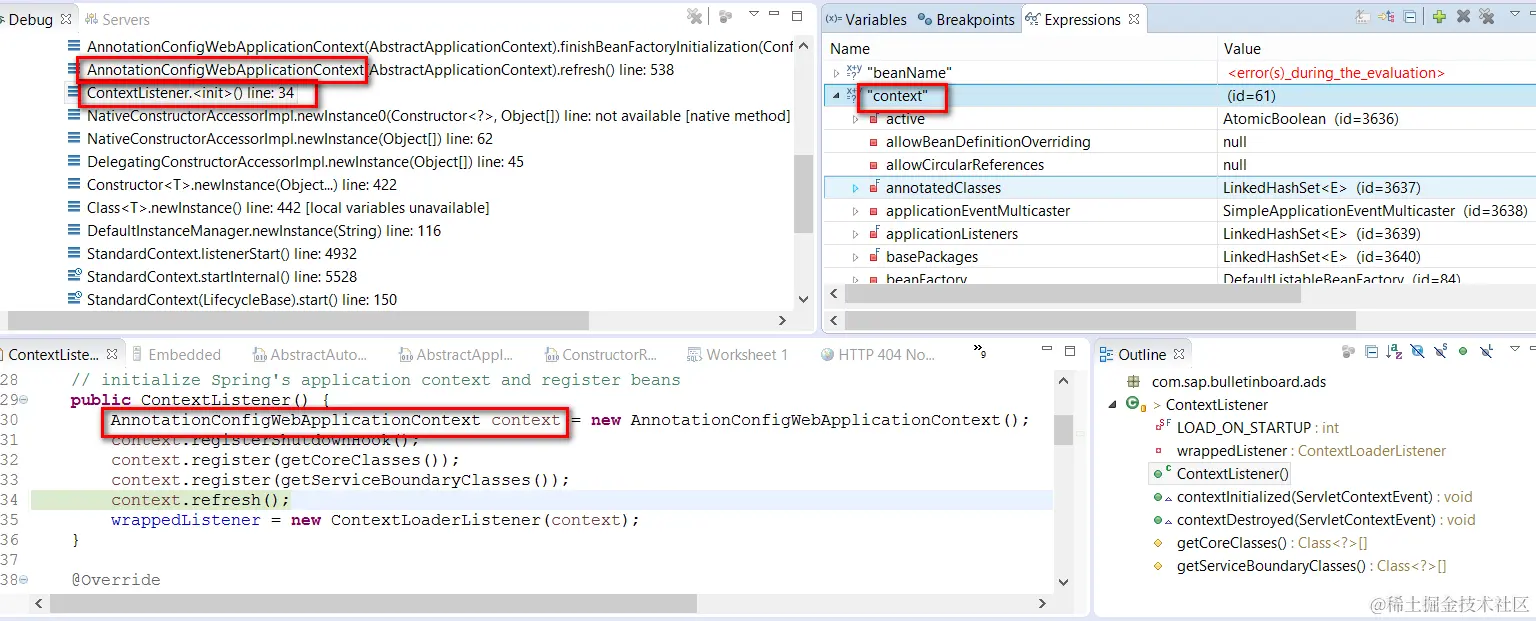Switch to the Breakpoints tab
Image resolution: width=1536 pixels, height=621 pixels.
(x=967, y=20)
